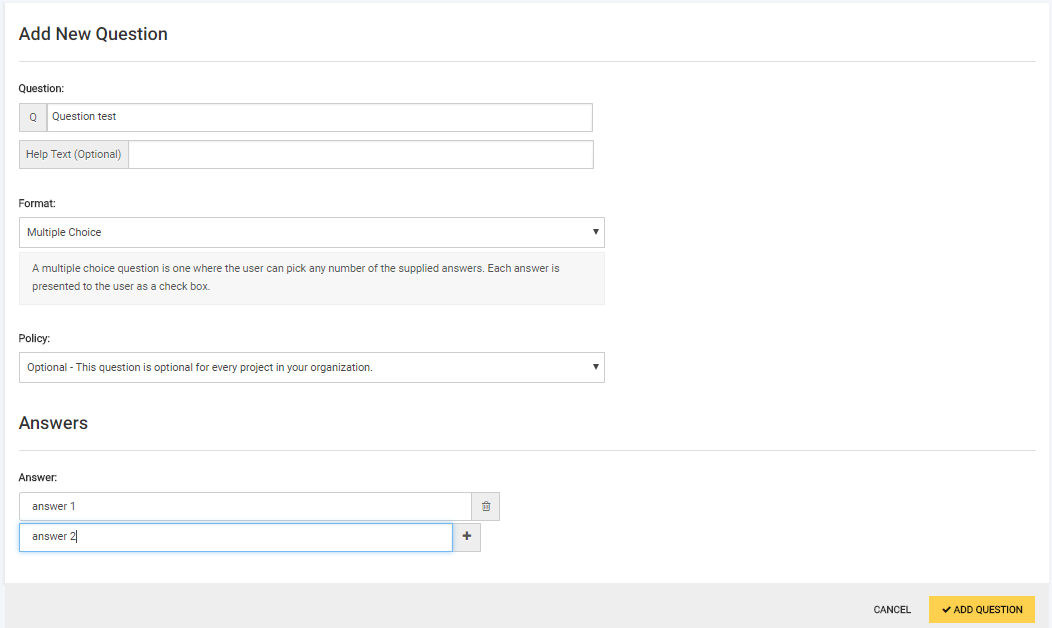
Task: Click the trash can next to answer 1
Action: [x=485, y=506]
